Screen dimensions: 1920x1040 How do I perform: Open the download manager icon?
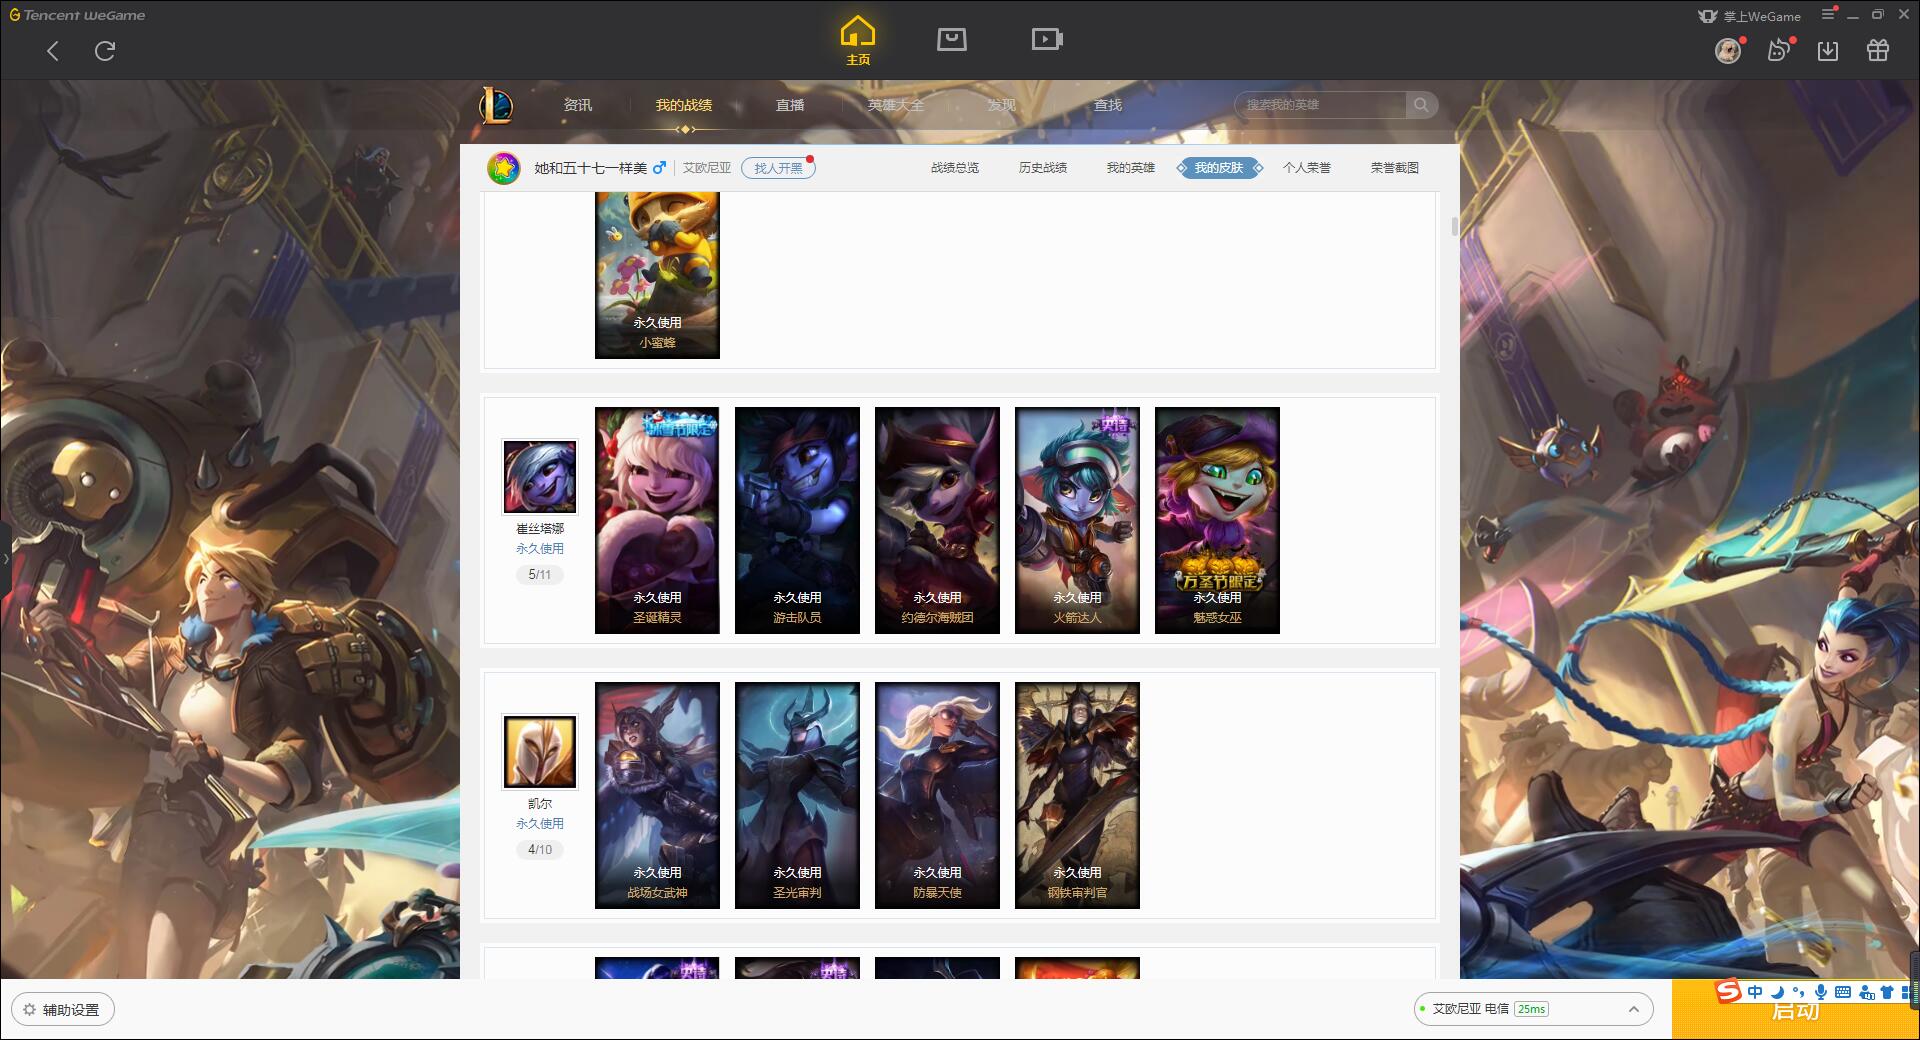pyautogui.click(x=1828, y=50)
